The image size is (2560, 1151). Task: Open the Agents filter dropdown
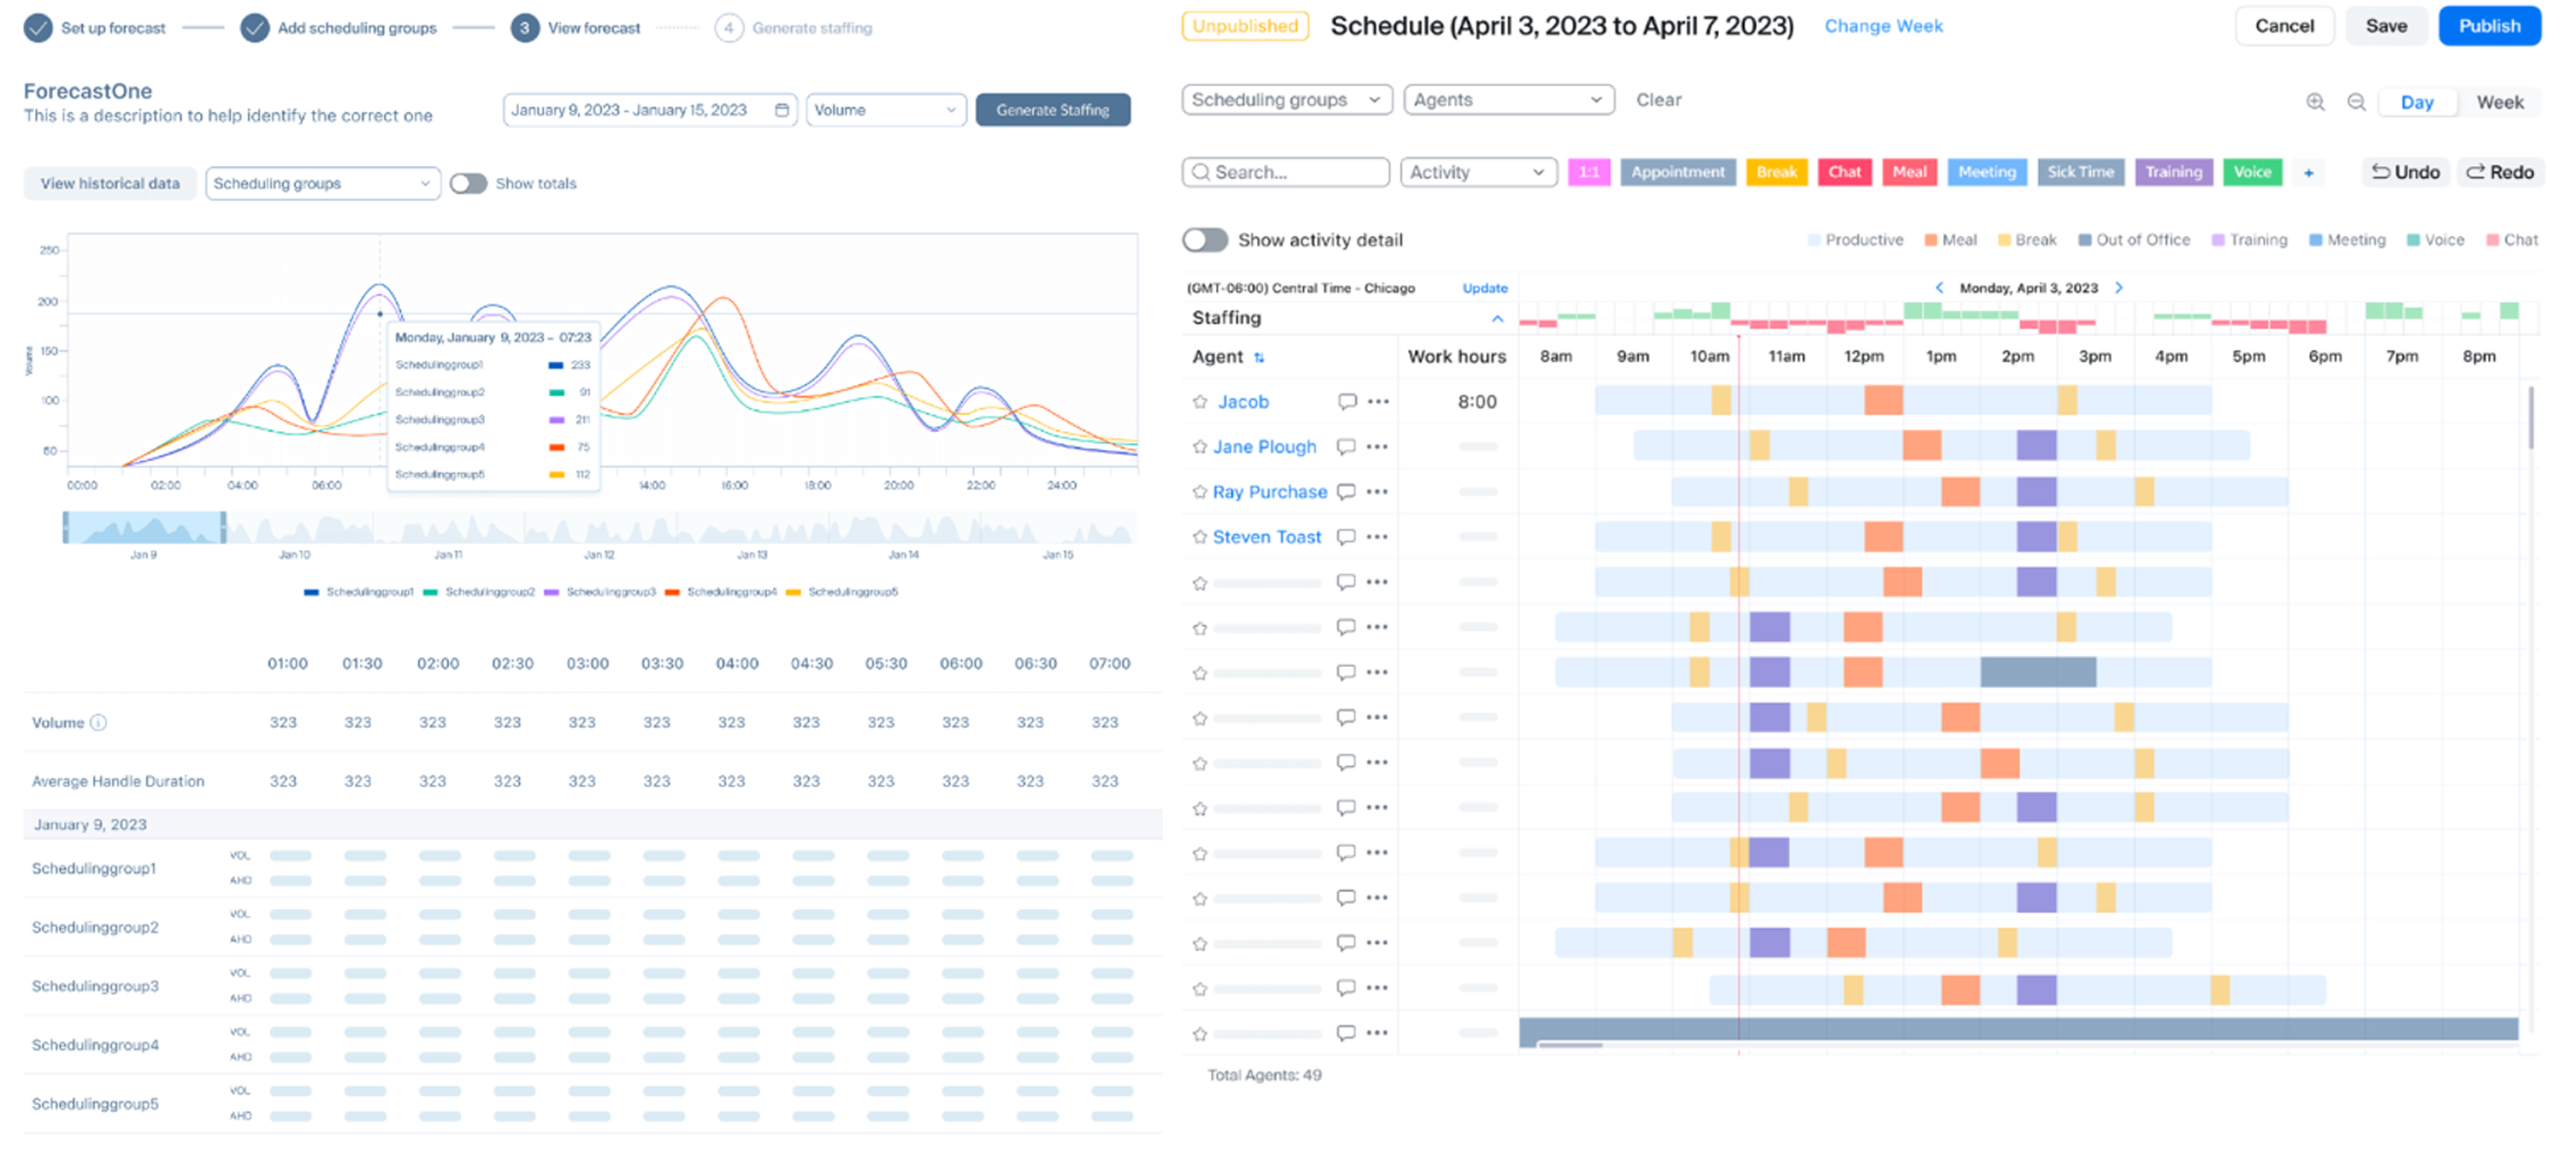tap(1508, 100)
